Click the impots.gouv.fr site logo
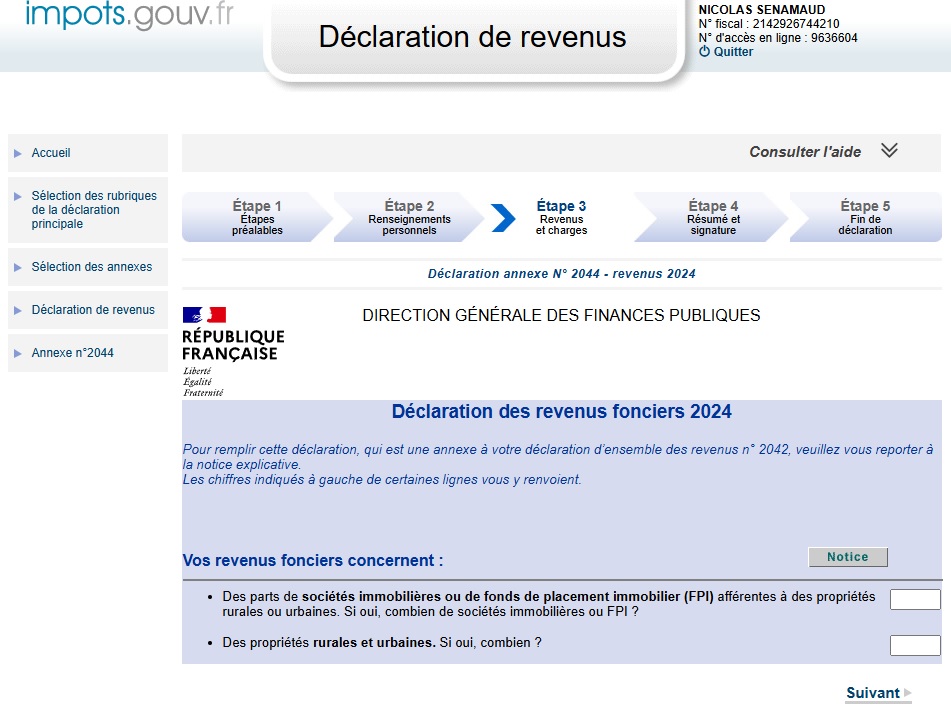 (128, 16)
